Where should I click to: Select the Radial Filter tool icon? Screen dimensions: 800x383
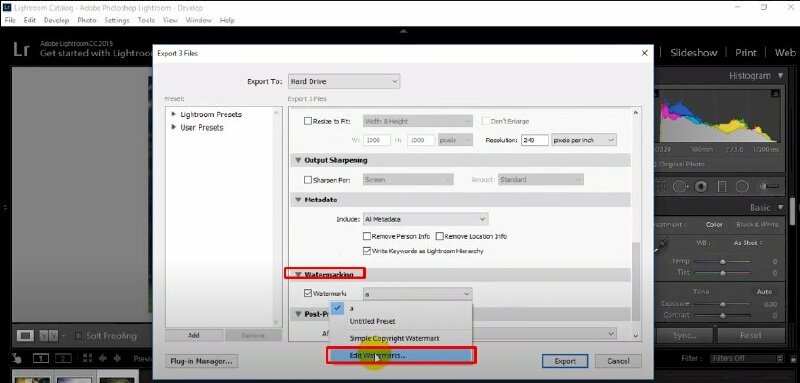coord(742,187)
